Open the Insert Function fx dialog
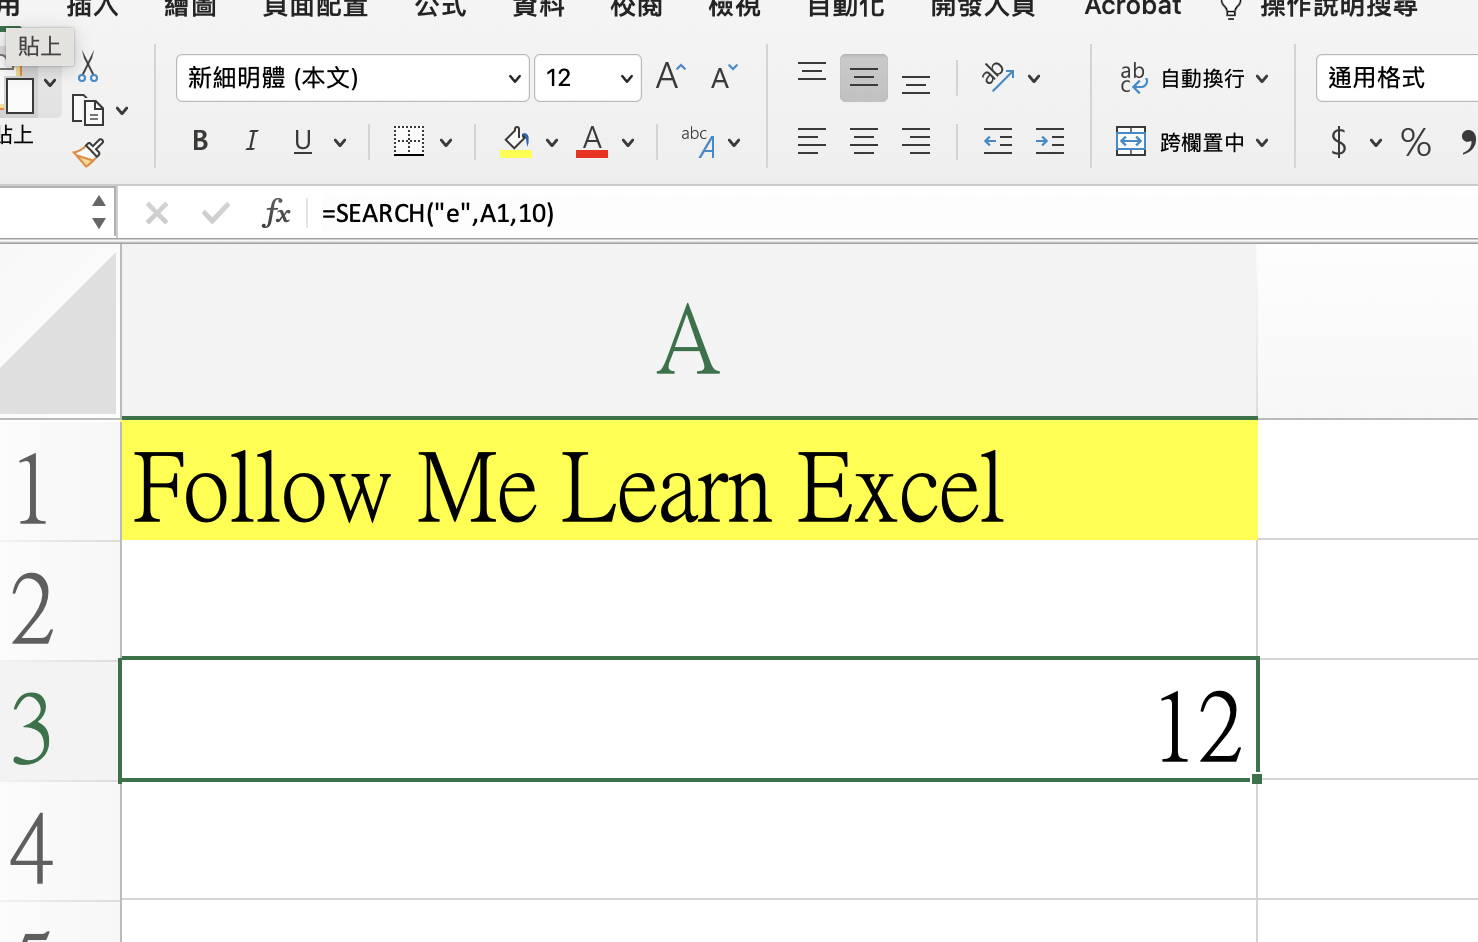This screenshot has height=942, width=1478. click(276, 213)
